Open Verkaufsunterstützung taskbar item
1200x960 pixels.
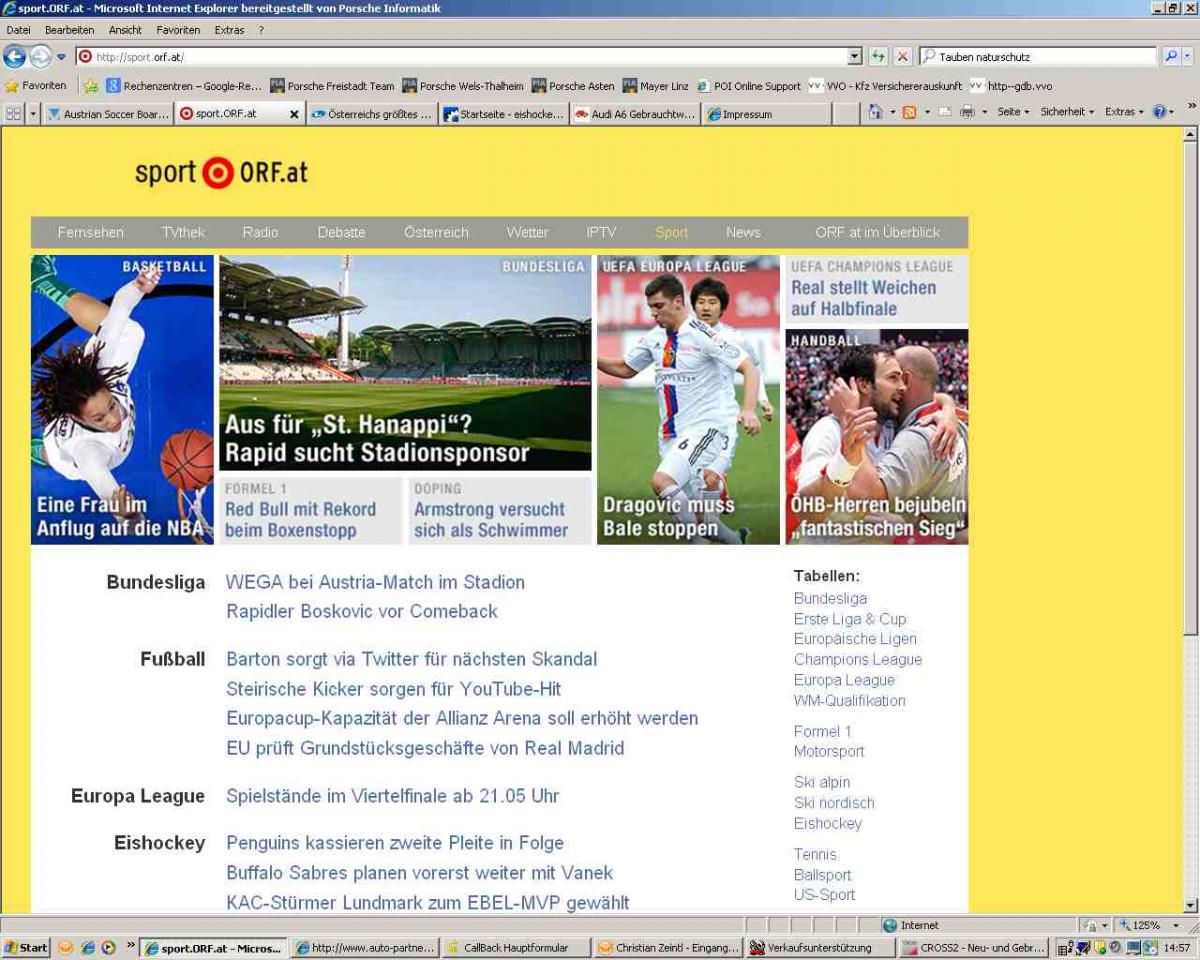[x=820, y=948]
